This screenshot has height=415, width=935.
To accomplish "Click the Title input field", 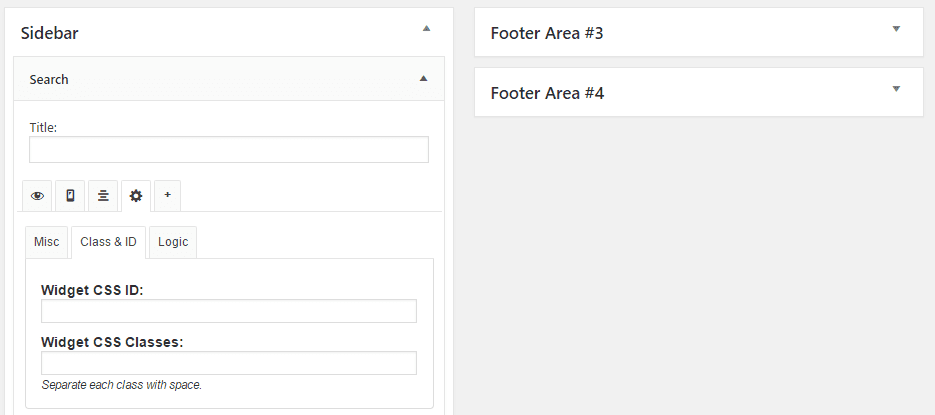I will (229, 150).
